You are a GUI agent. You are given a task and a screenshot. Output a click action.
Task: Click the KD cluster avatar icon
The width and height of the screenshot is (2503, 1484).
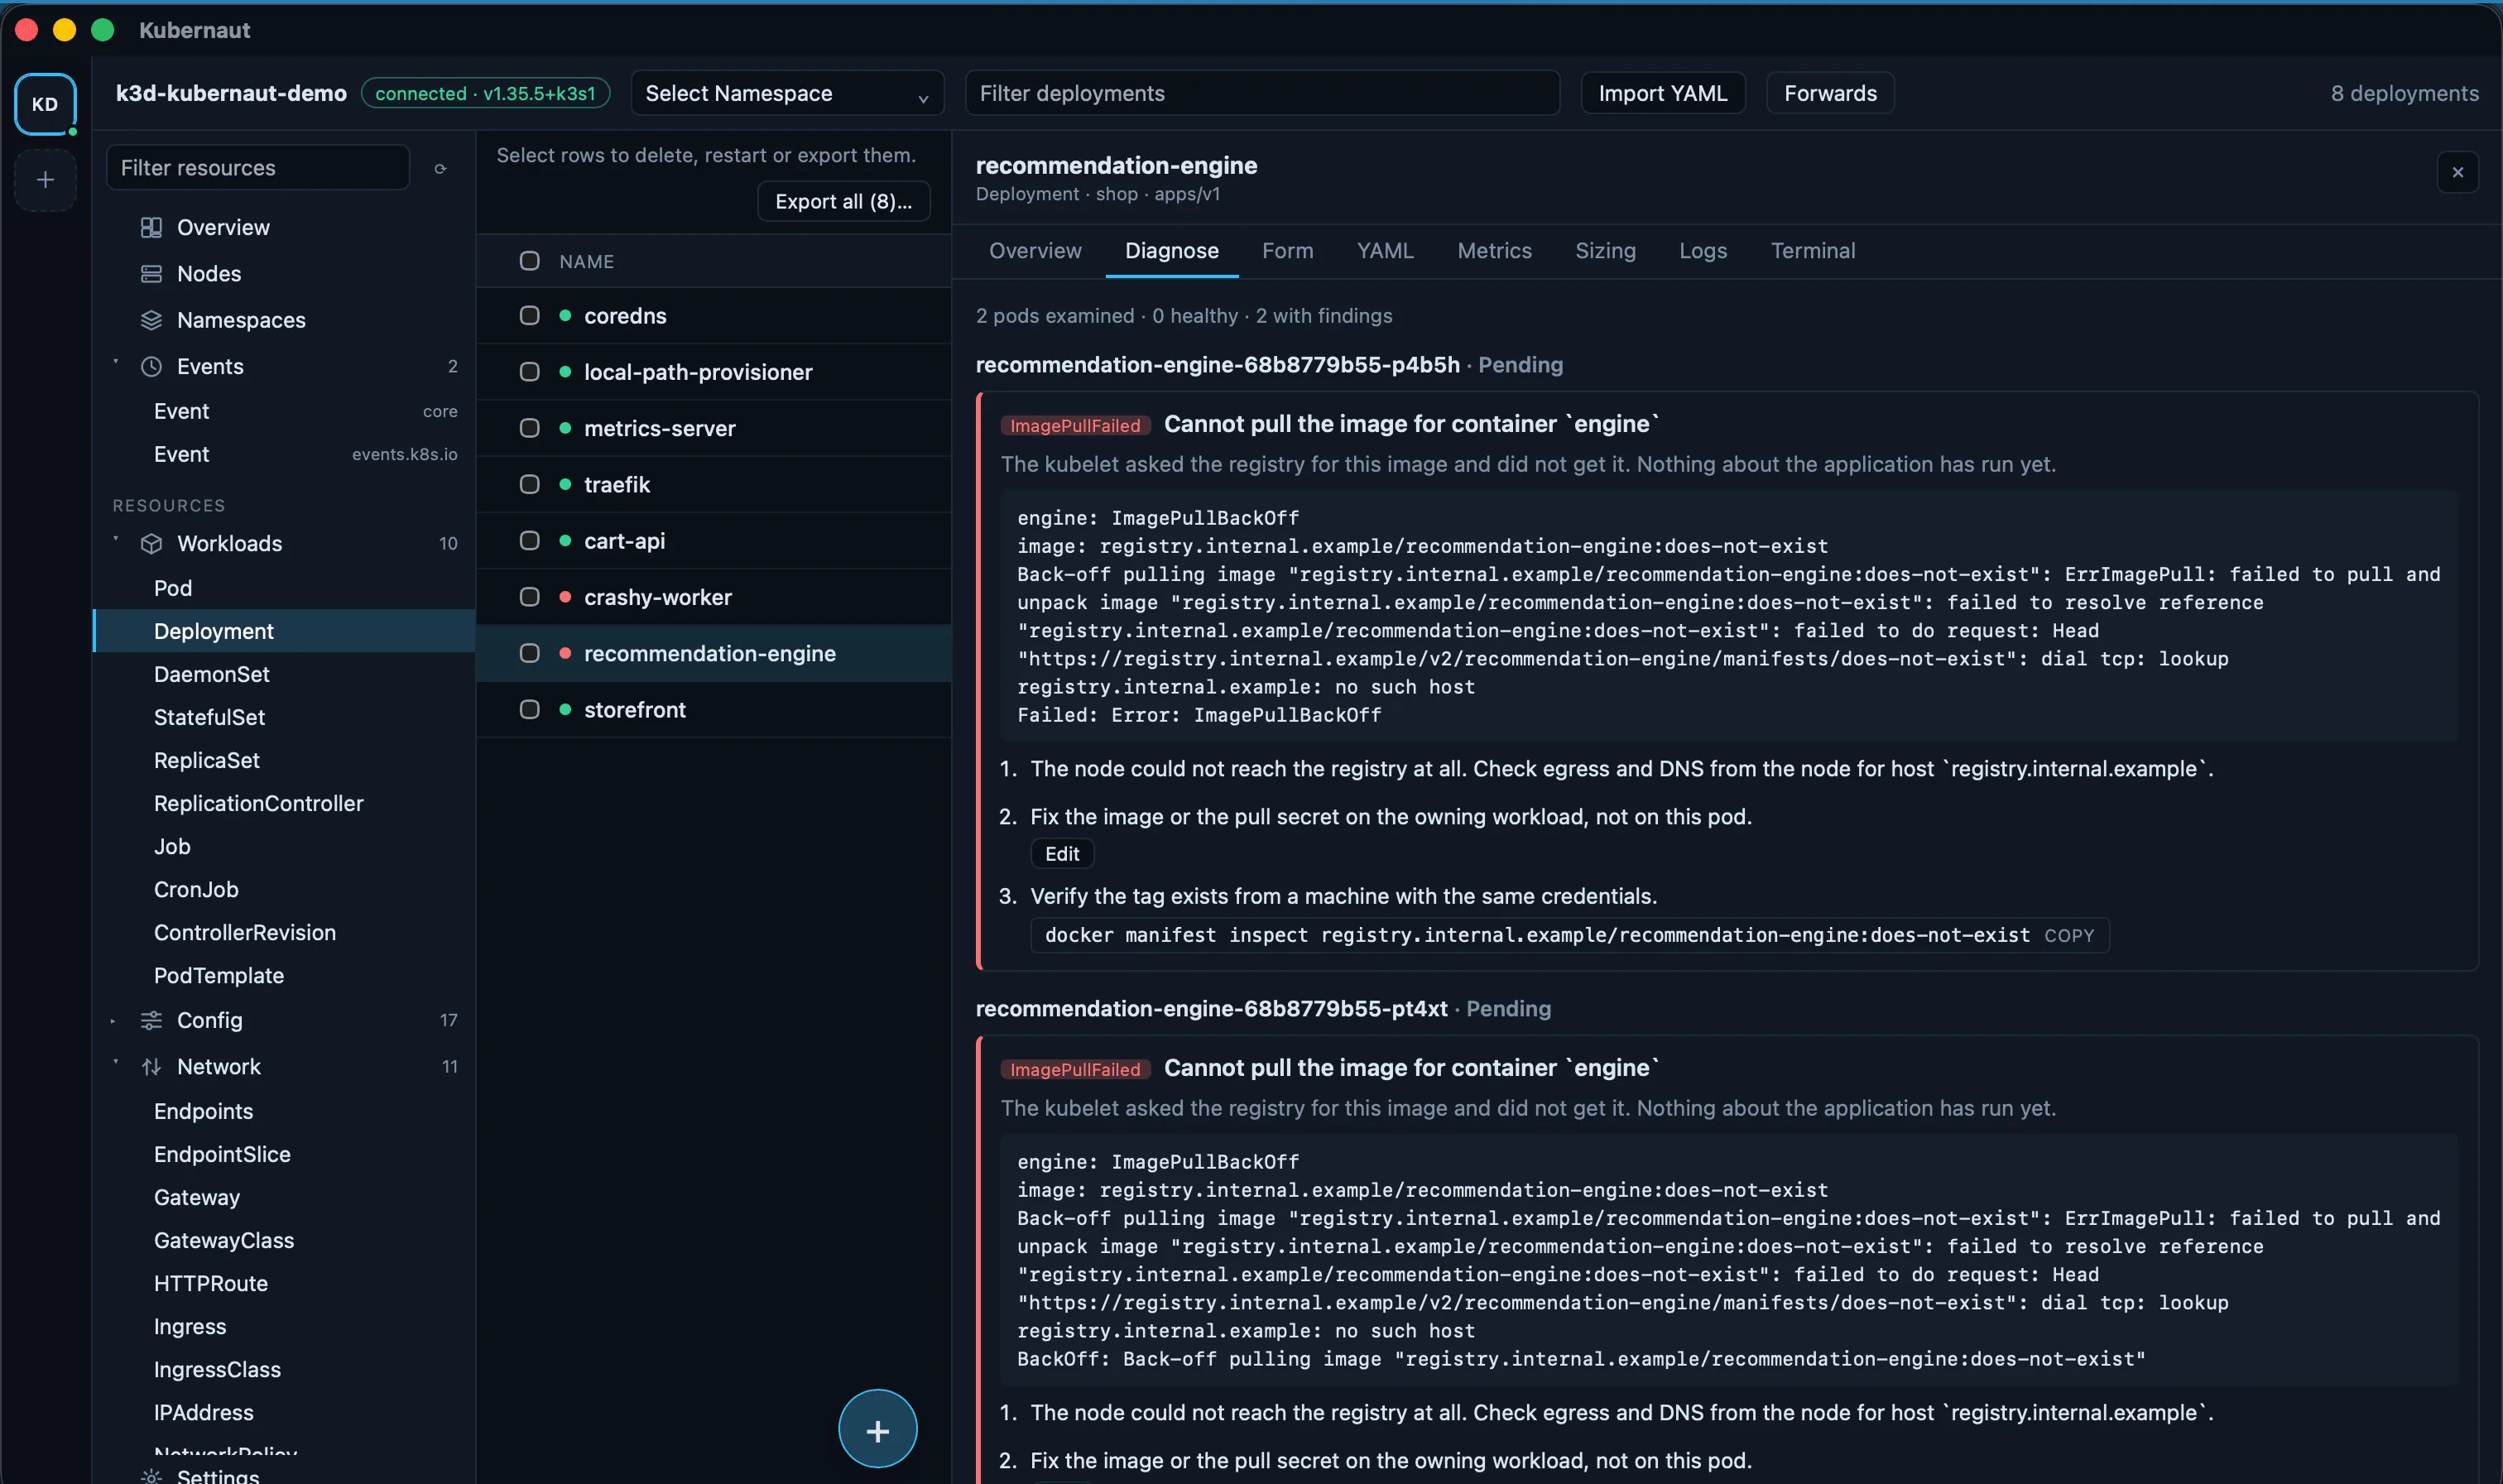tap(45, 104)
